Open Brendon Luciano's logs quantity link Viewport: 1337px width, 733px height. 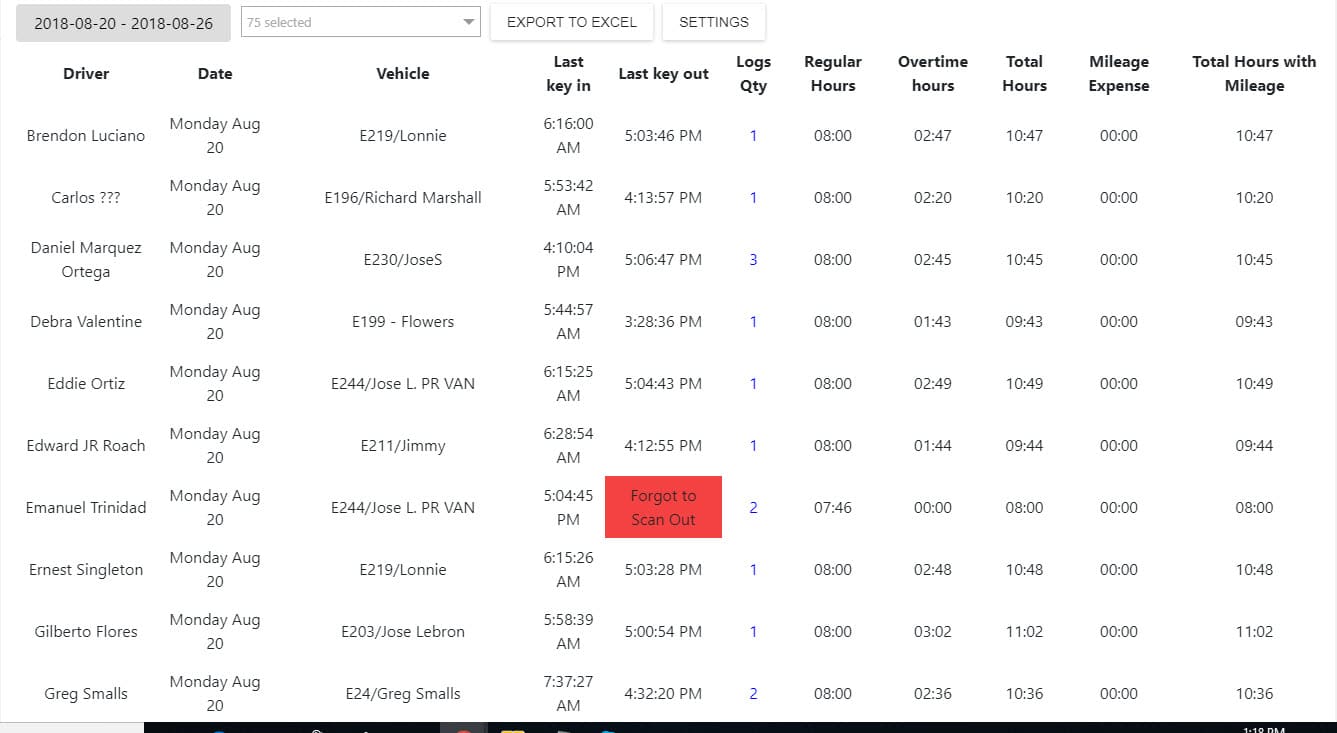coord(753,136)
